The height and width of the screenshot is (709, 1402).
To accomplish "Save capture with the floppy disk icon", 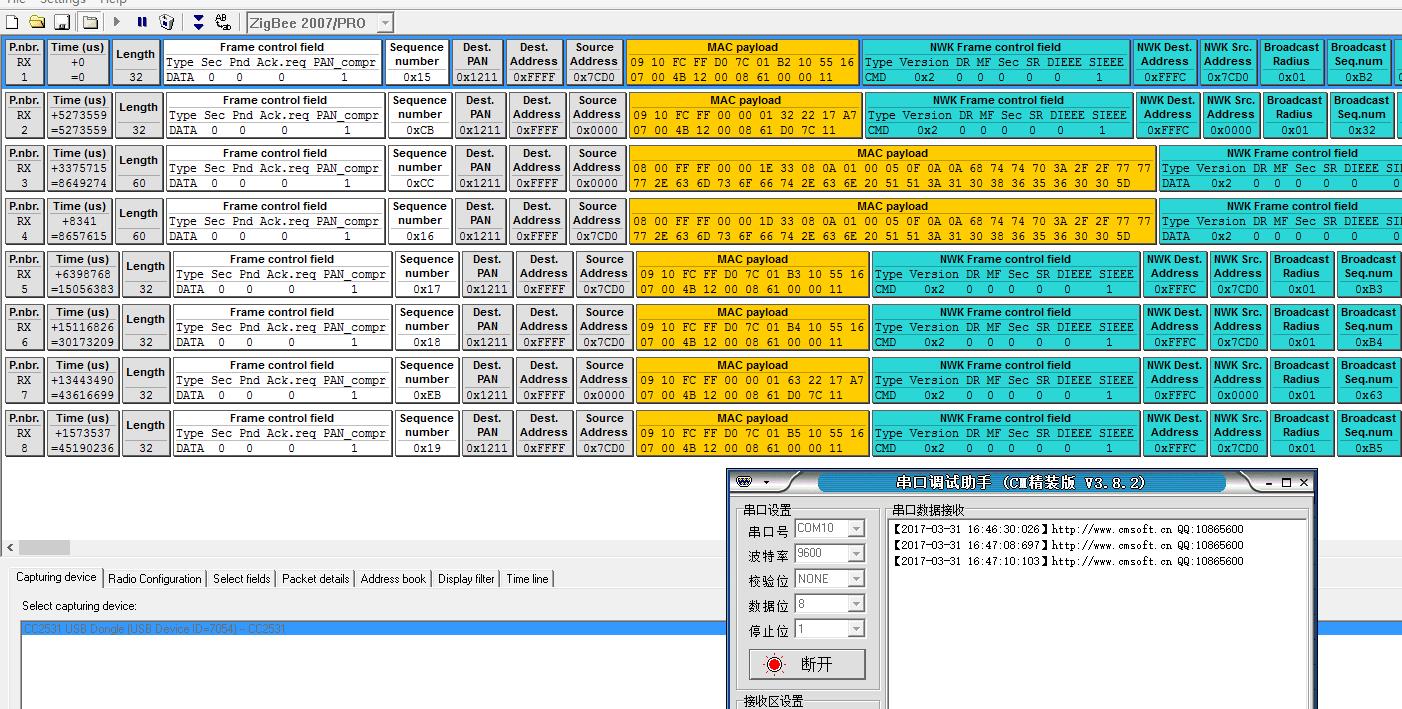I will point(62,22).
